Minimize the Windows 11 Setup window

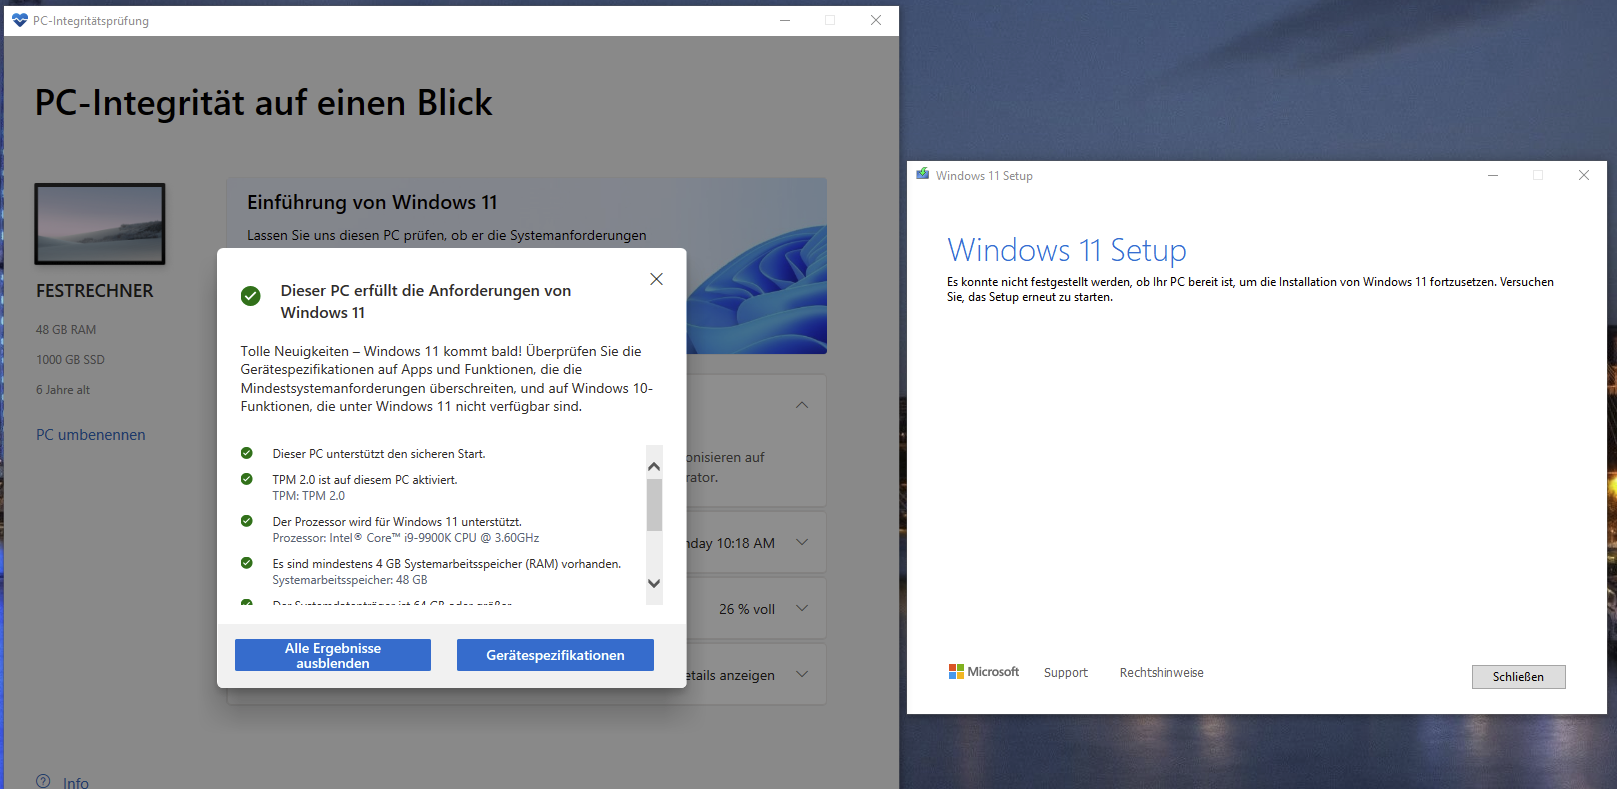point(1493,175)
